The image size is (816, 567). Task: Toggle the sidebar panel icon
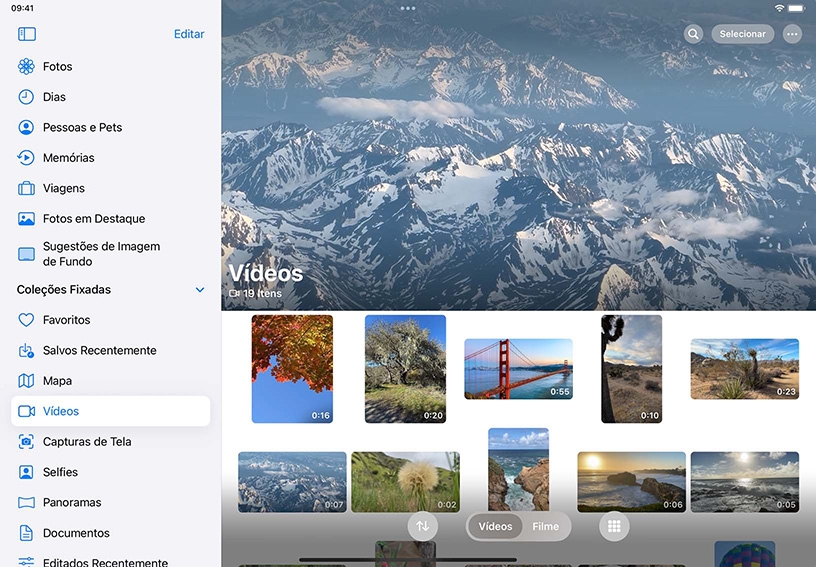(27, 34)
